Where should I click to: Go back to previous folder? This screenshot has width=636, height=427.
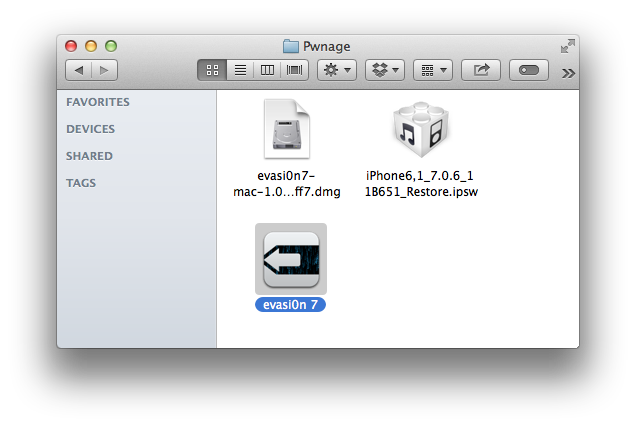coord(79,70)
